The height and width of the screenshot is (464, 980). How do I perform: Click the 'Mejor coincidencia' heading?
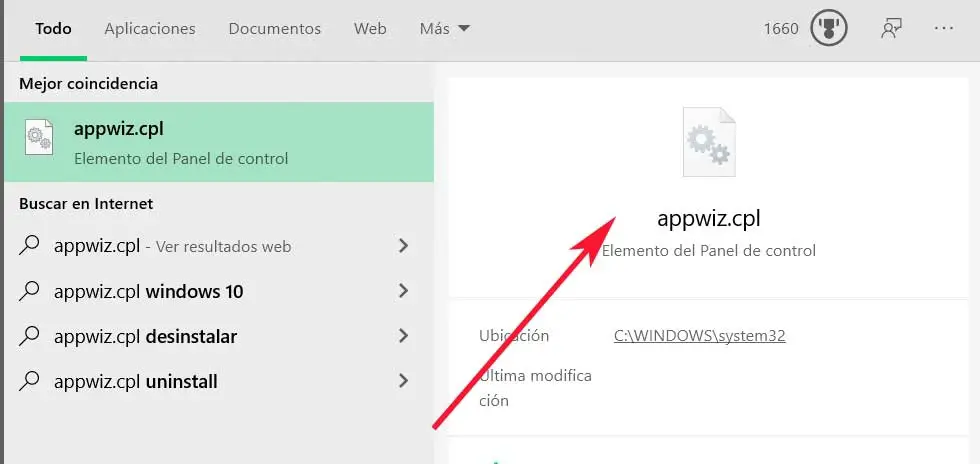tap(88, 83)
